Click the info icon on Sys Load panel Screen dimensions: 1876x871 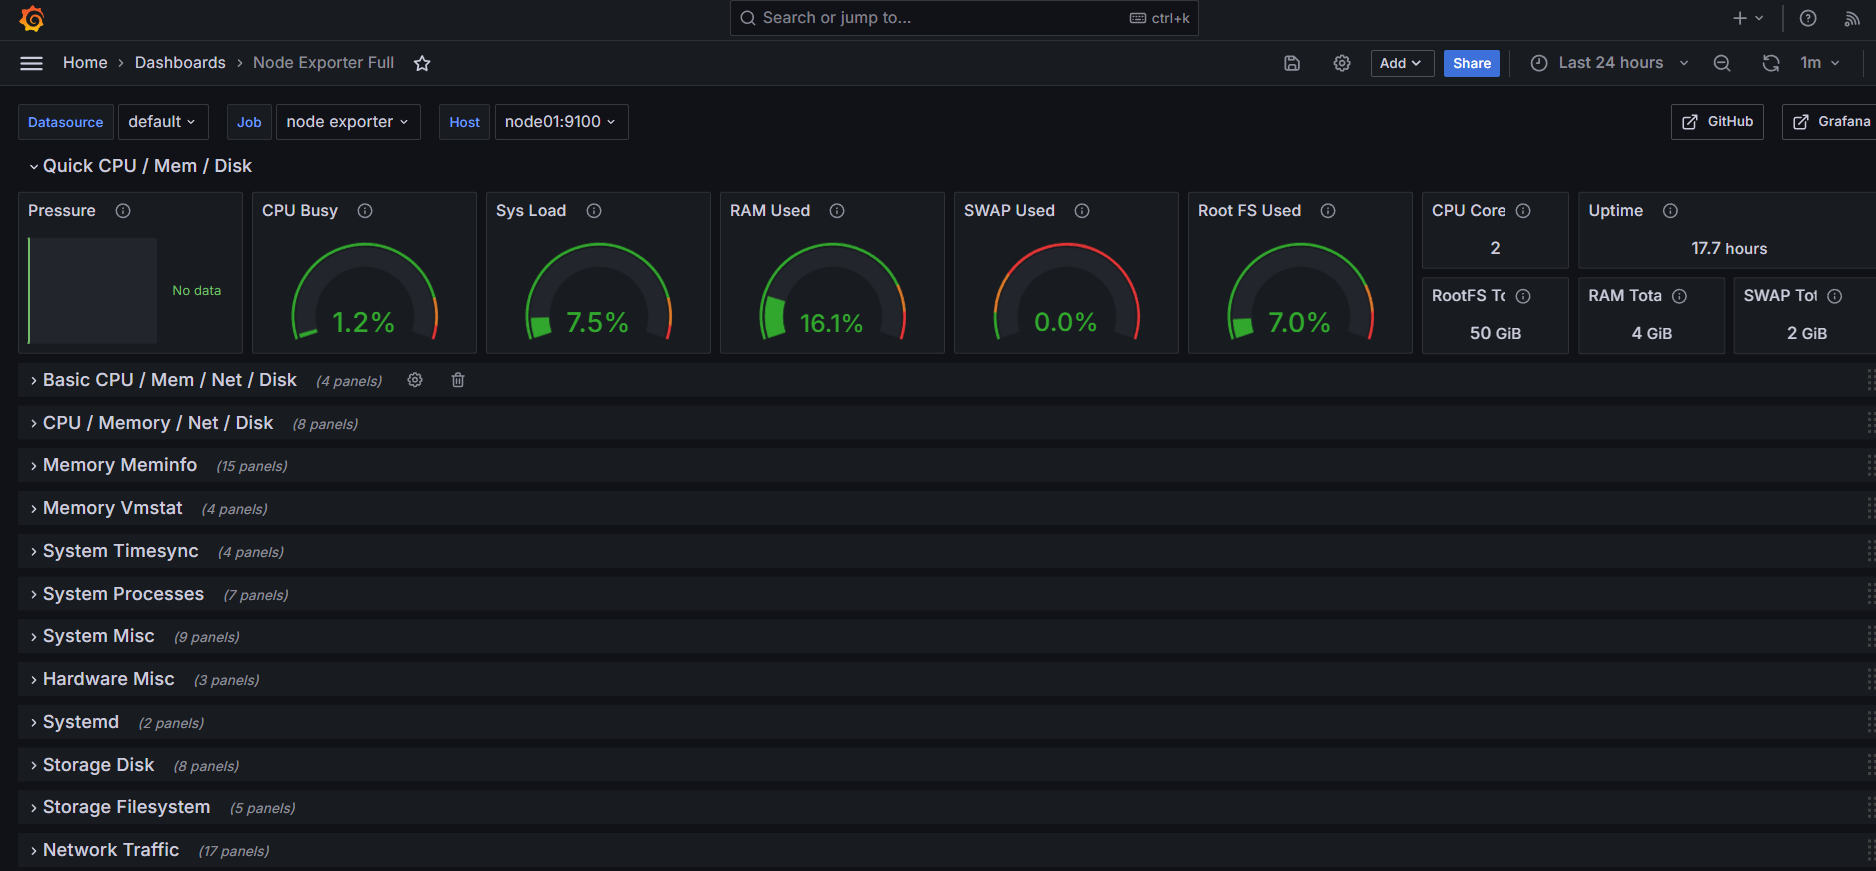point(594,211)
